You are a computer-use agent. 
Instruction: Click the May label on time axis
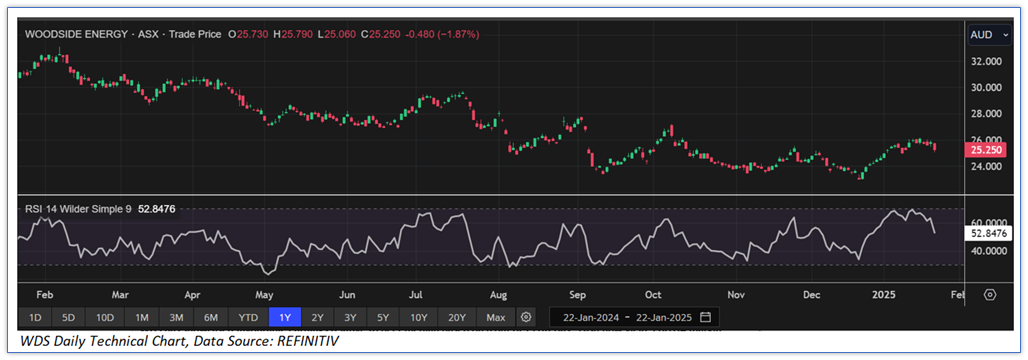click(264, 294)
